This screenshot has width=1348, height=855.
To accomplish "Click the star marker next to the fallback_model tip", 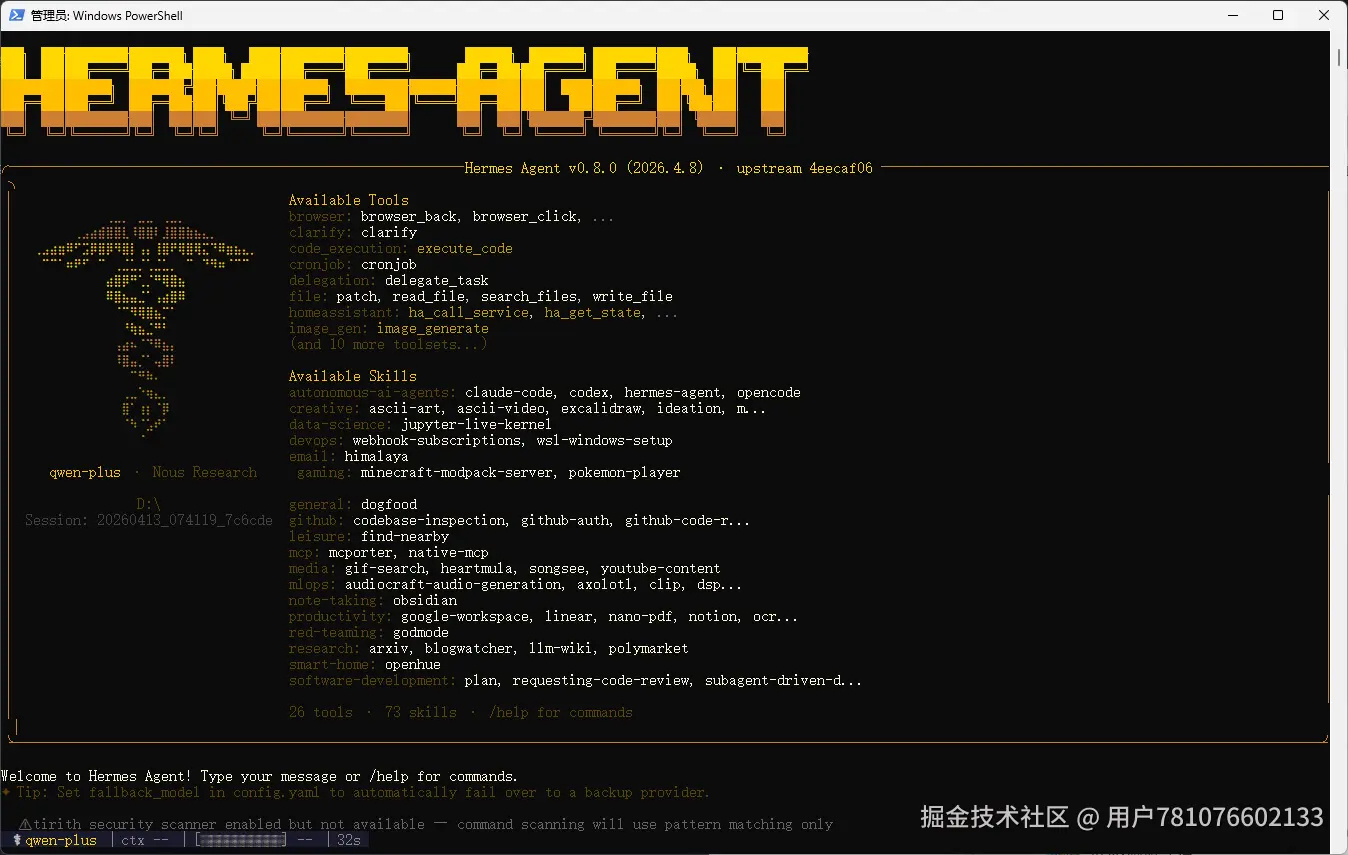I will [8, 792].
